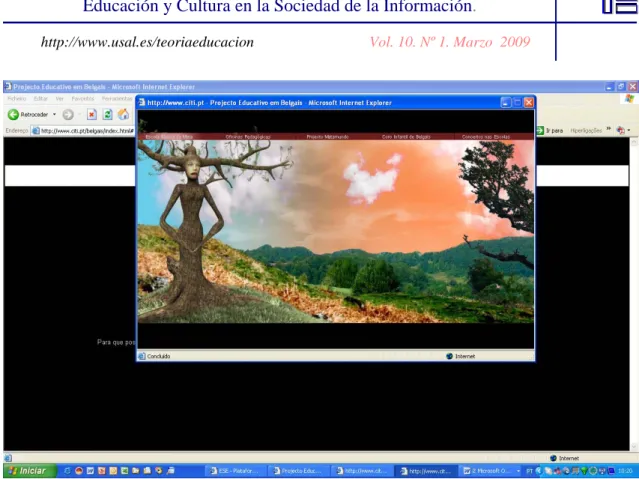The width and height of the screenshot is (639, 479).
Task: Click the Home page icon
Action: coord(123,115)
